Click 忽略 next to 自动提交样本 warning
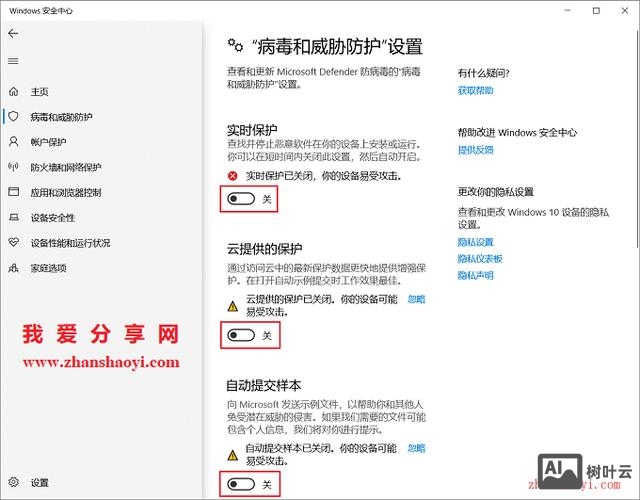This screenshot has height=500, width=640. pyautogui.click(x=416, y=448)
